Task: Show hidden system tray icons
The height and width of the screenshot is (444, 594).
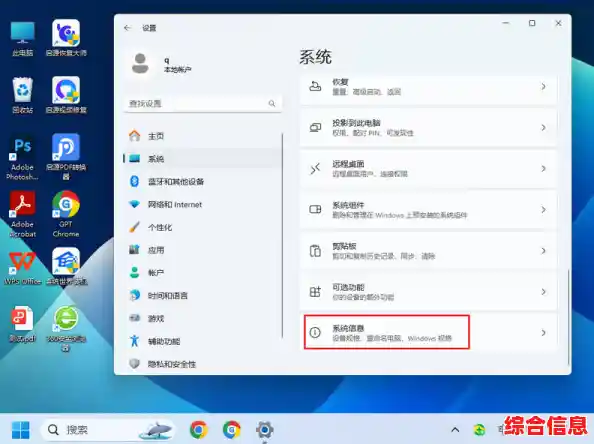Action: click(x=455, y=430)
